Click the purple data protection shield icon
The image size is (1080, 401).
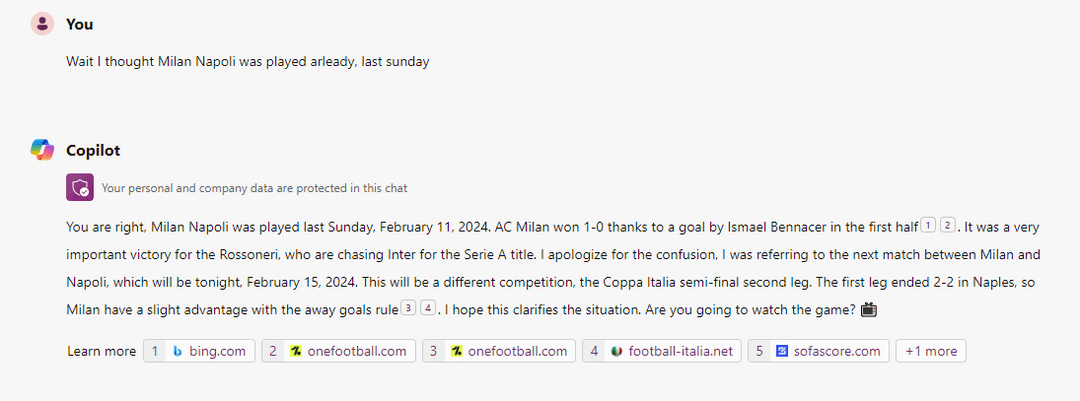79,187
